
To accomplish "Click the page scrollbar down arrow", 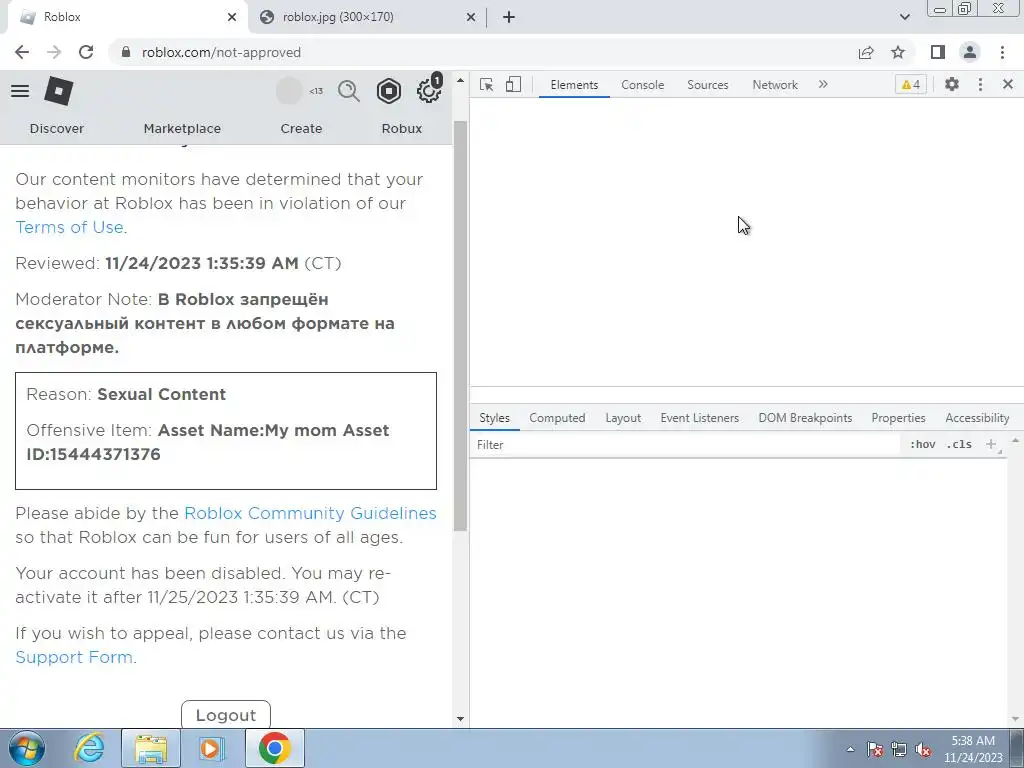I will (x=460, y=718).
